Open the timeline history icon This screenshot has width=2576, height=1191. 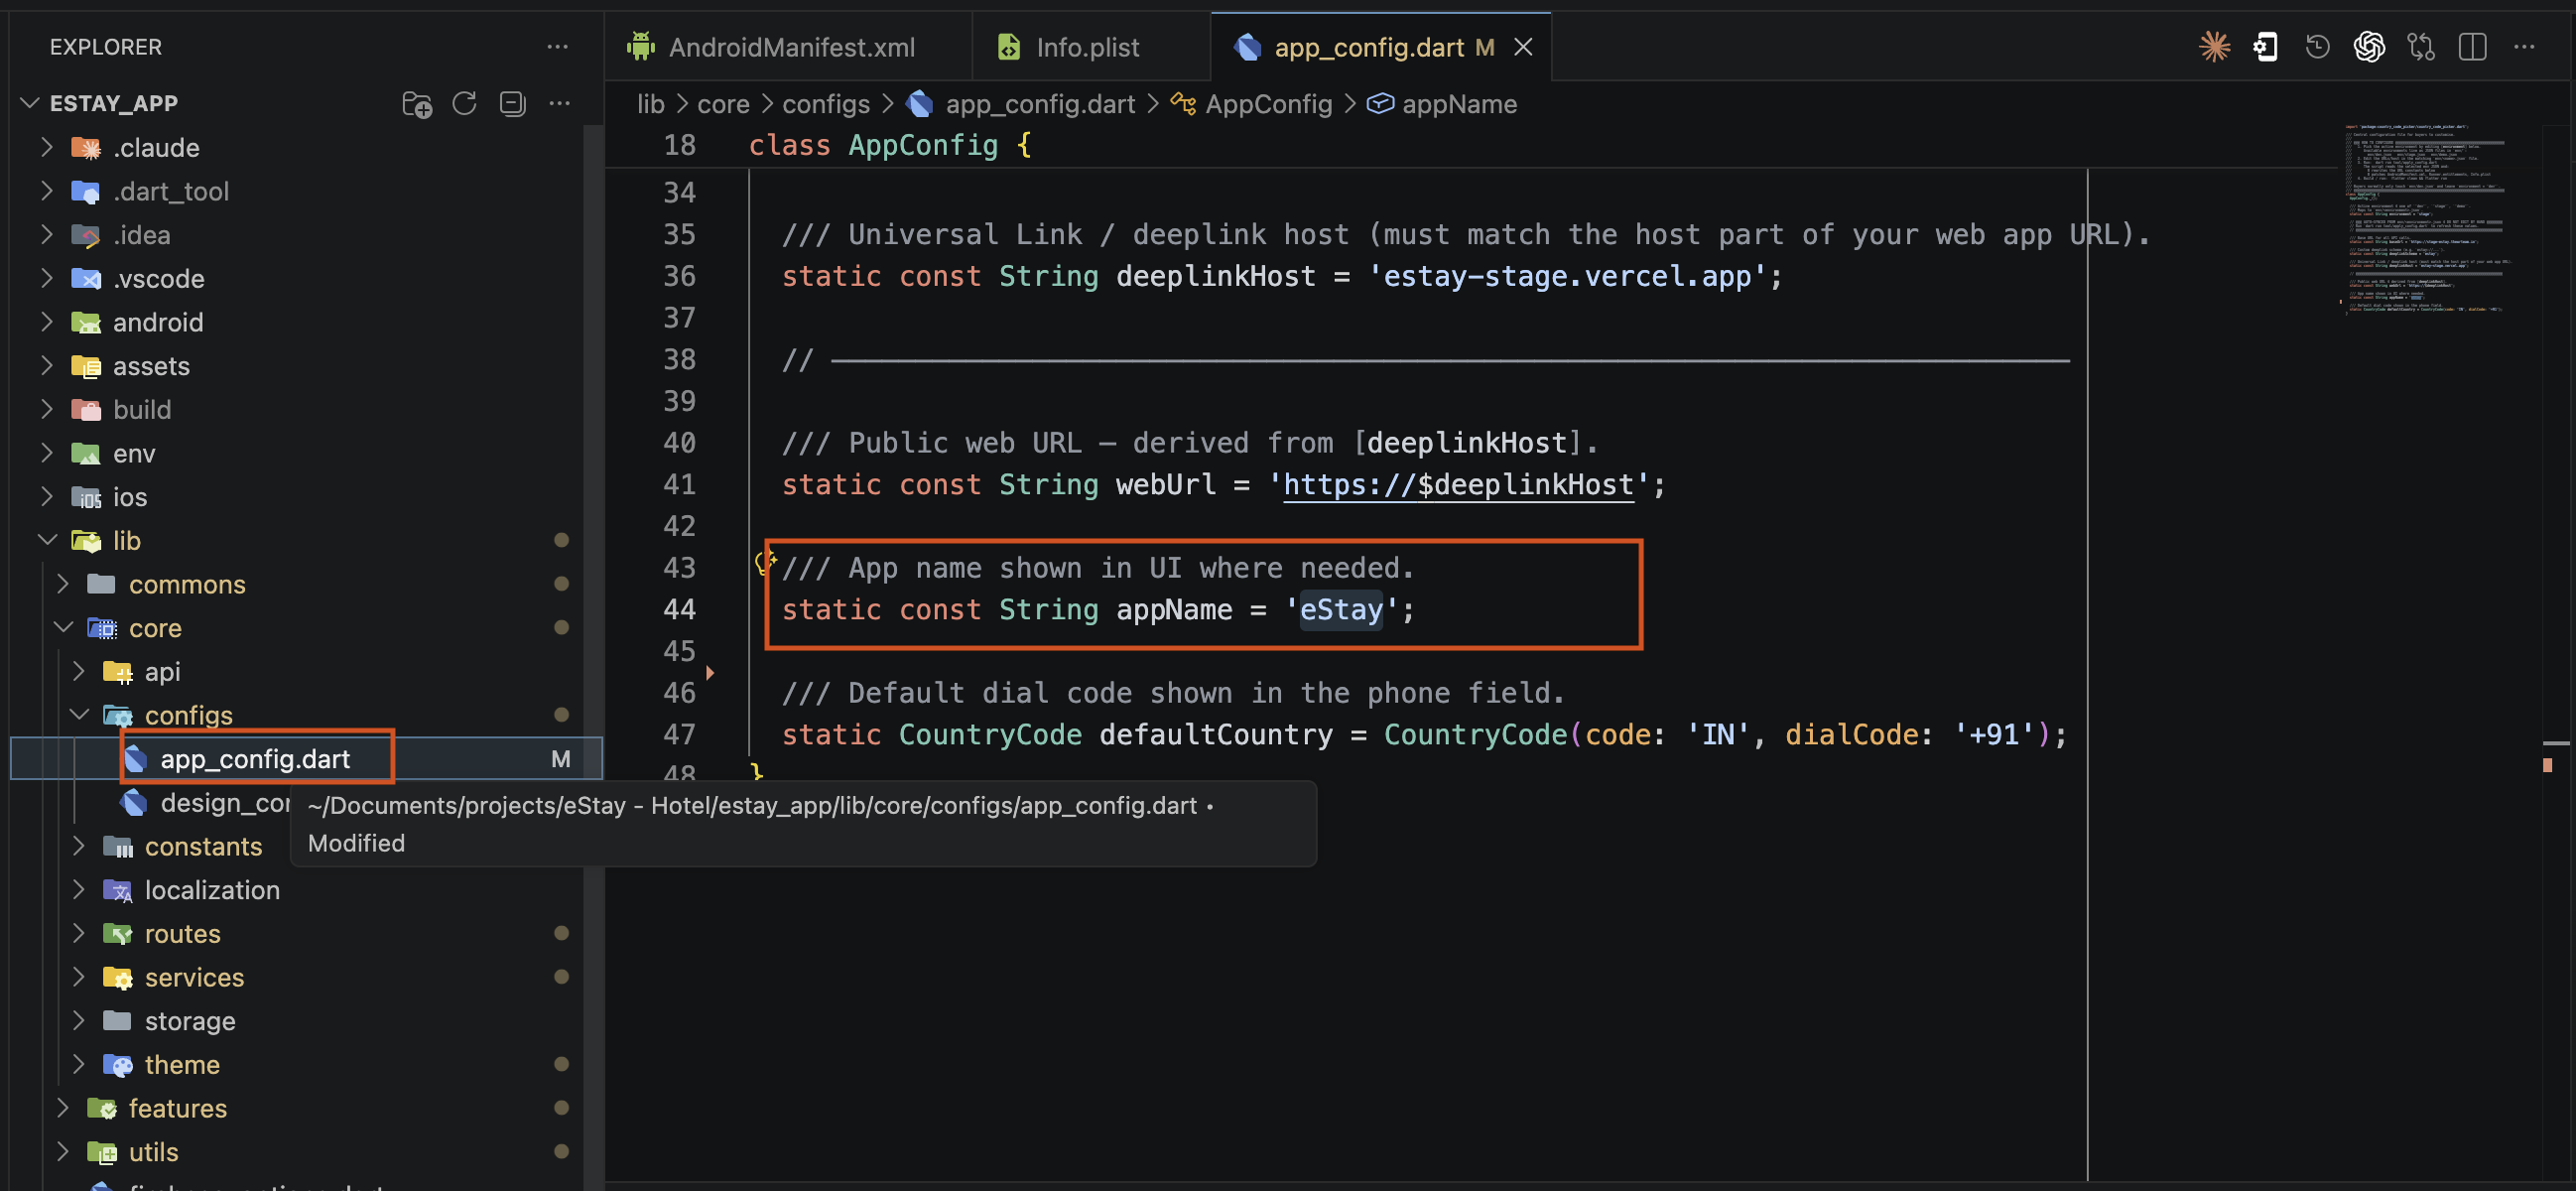(x=2317, y=47)
